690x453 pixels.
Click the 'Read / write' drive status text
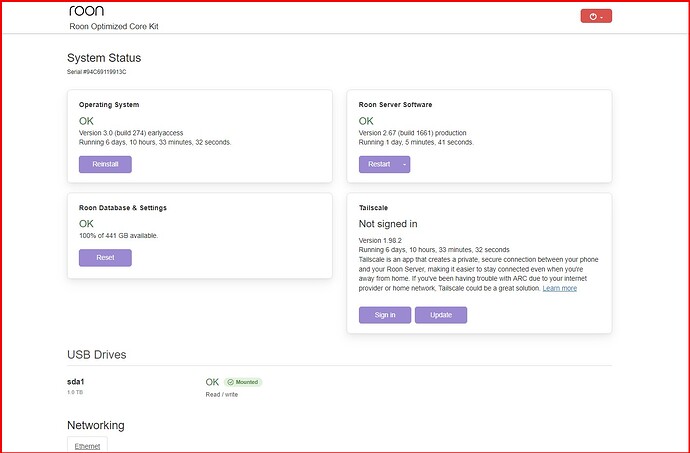point(222,394)
